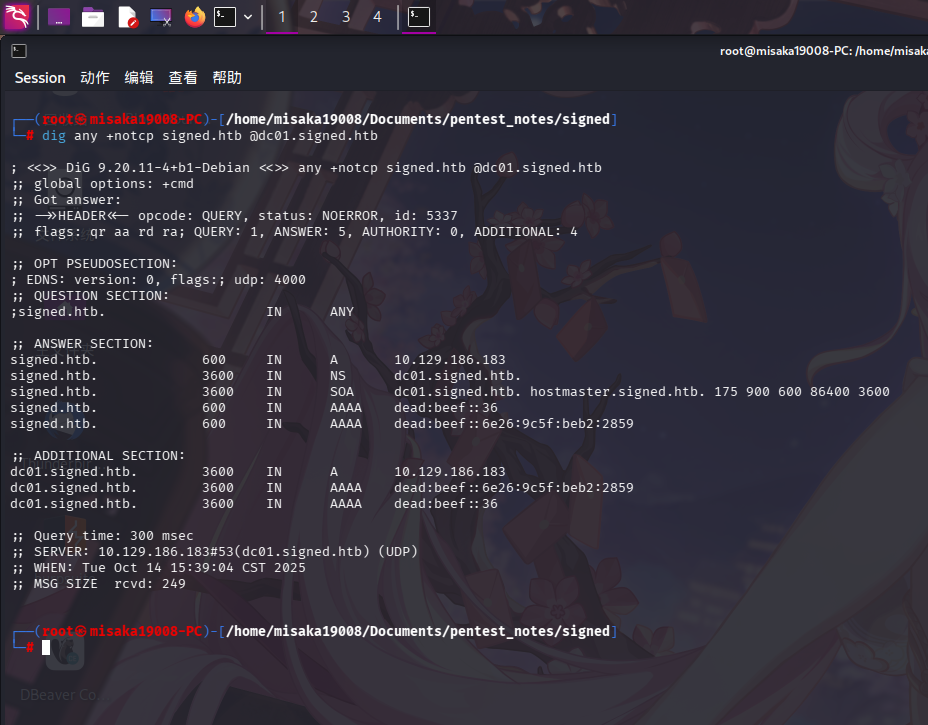Switch to workspace 2
The image size is (928, 725).
[314, 17]
